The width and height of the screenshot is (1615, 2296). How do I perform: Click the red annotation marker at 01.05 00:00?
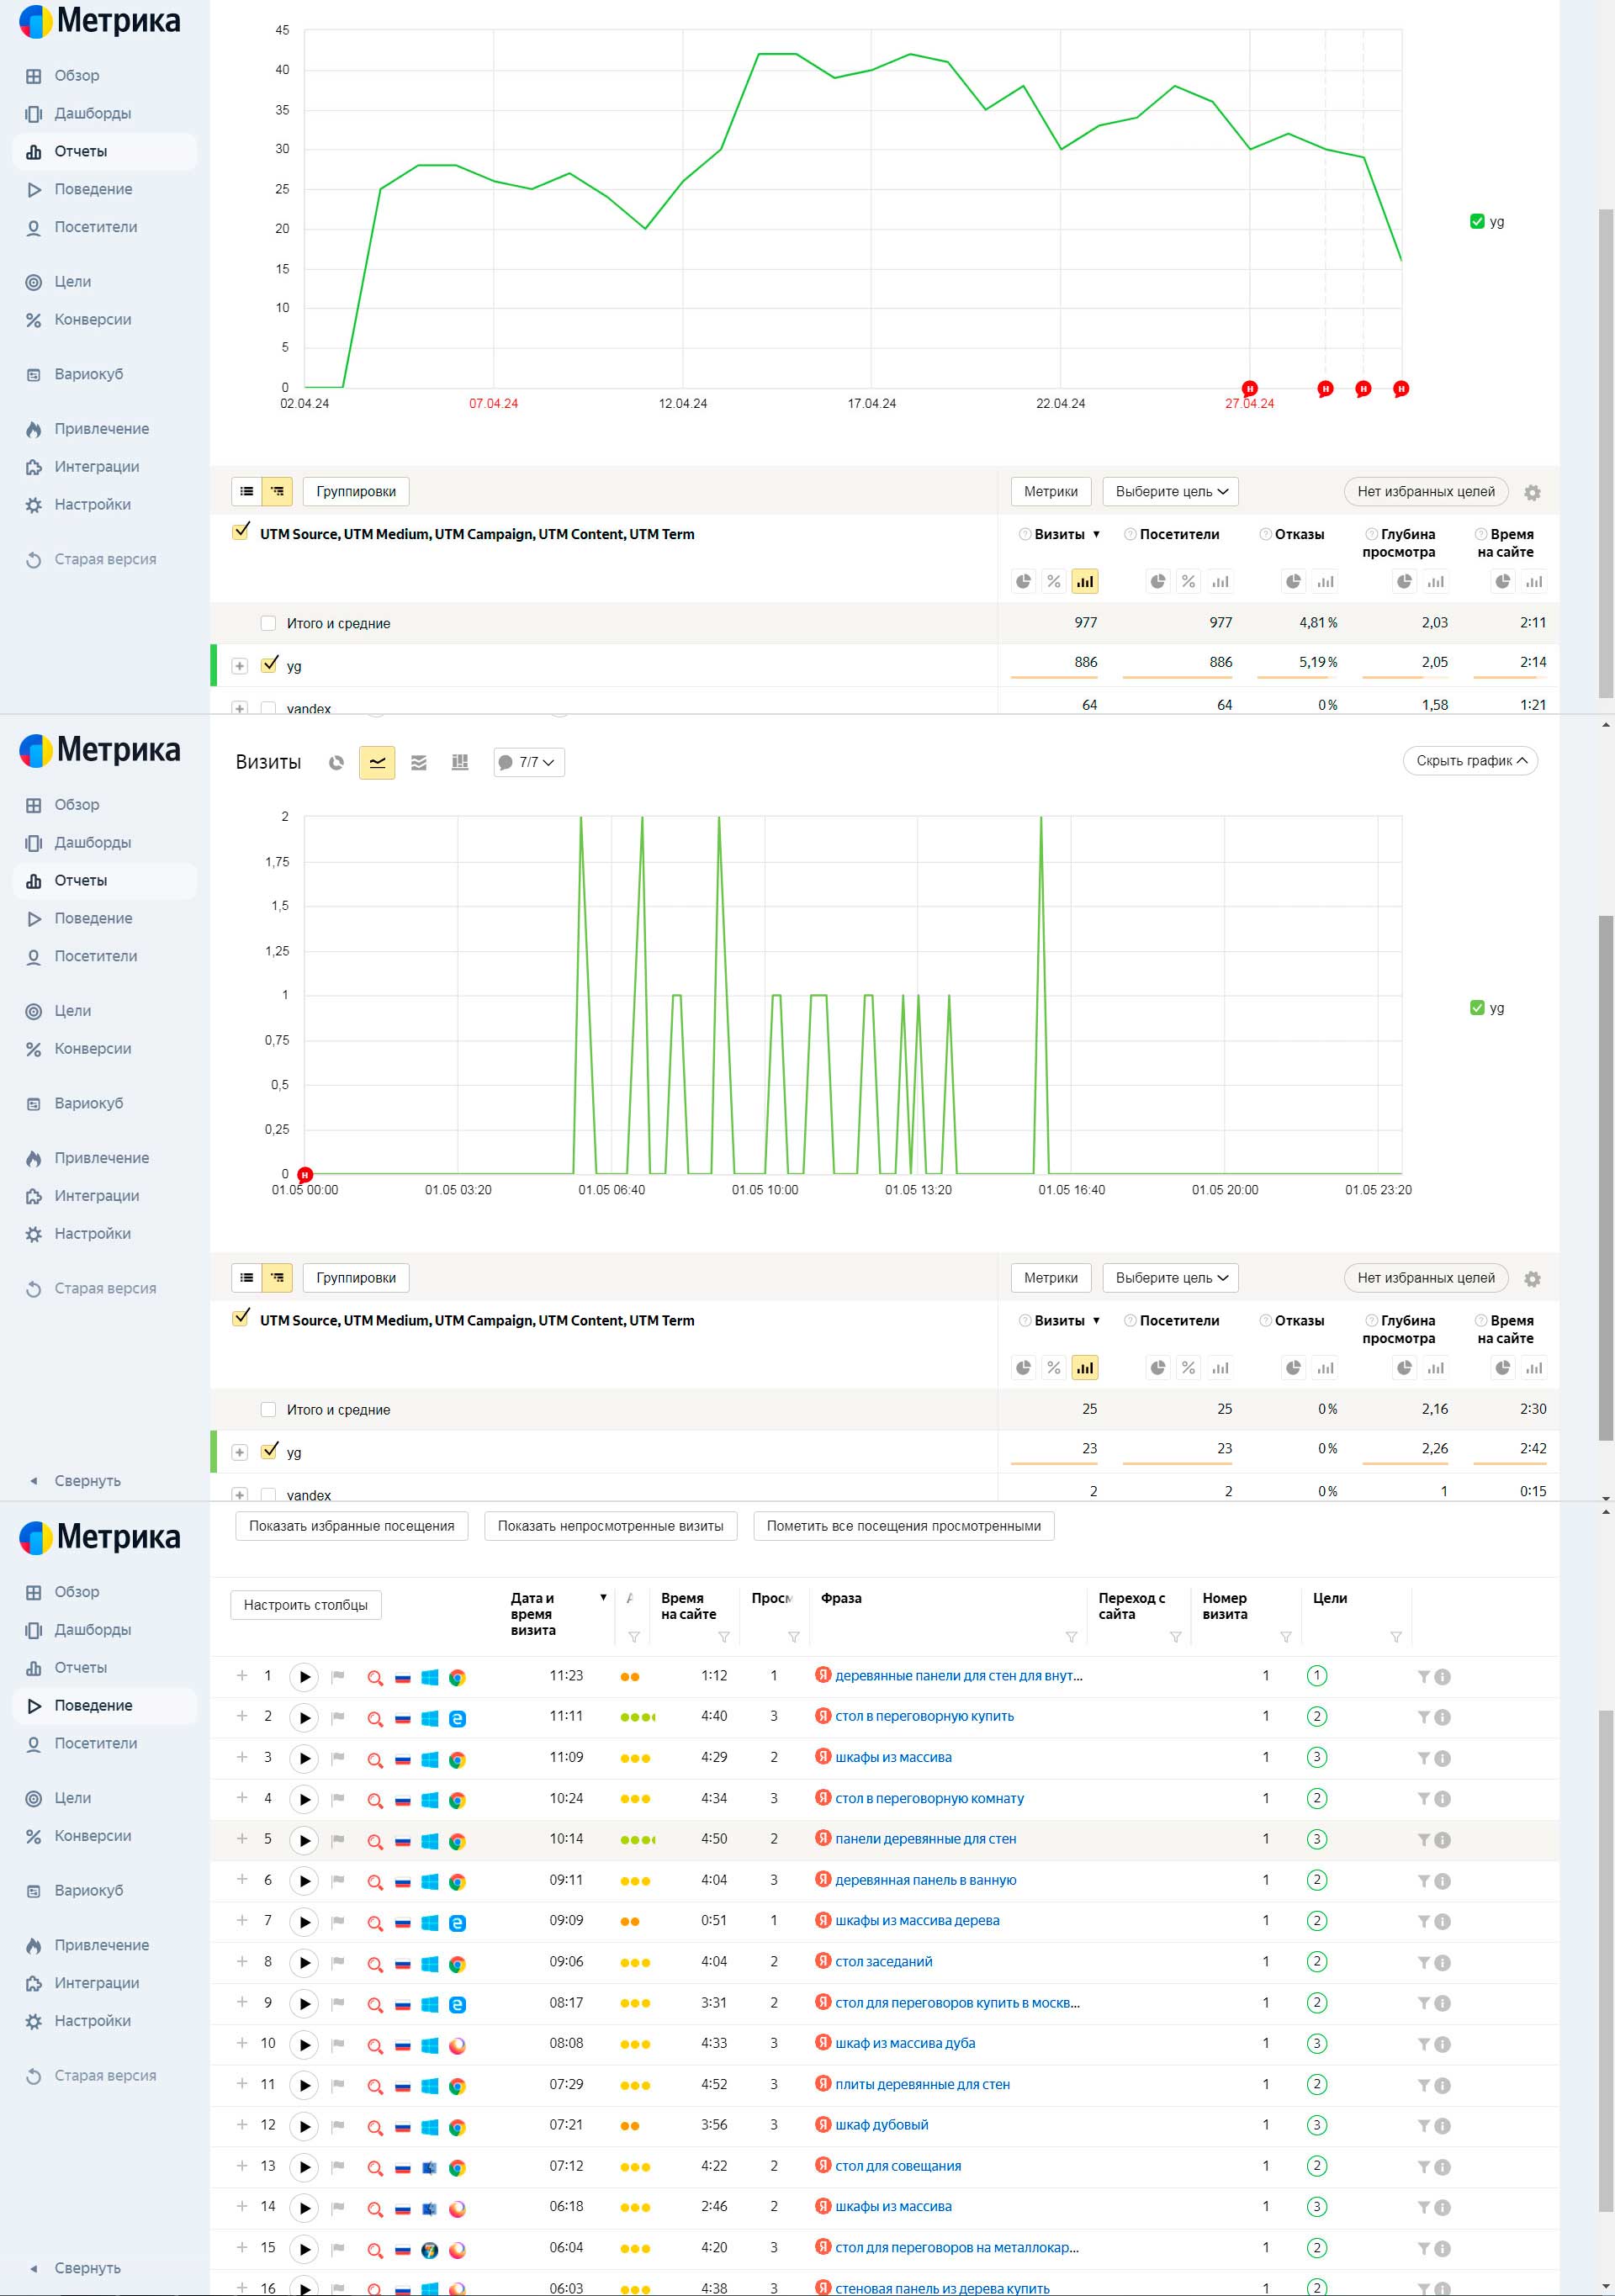[x=305, y=1175]
